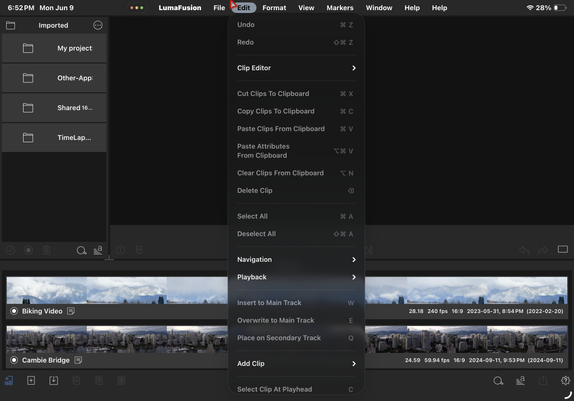574x401 pixels.
Task: Open the library search magnifier icon
Action: pyautogui.click(x=81, y=250)
